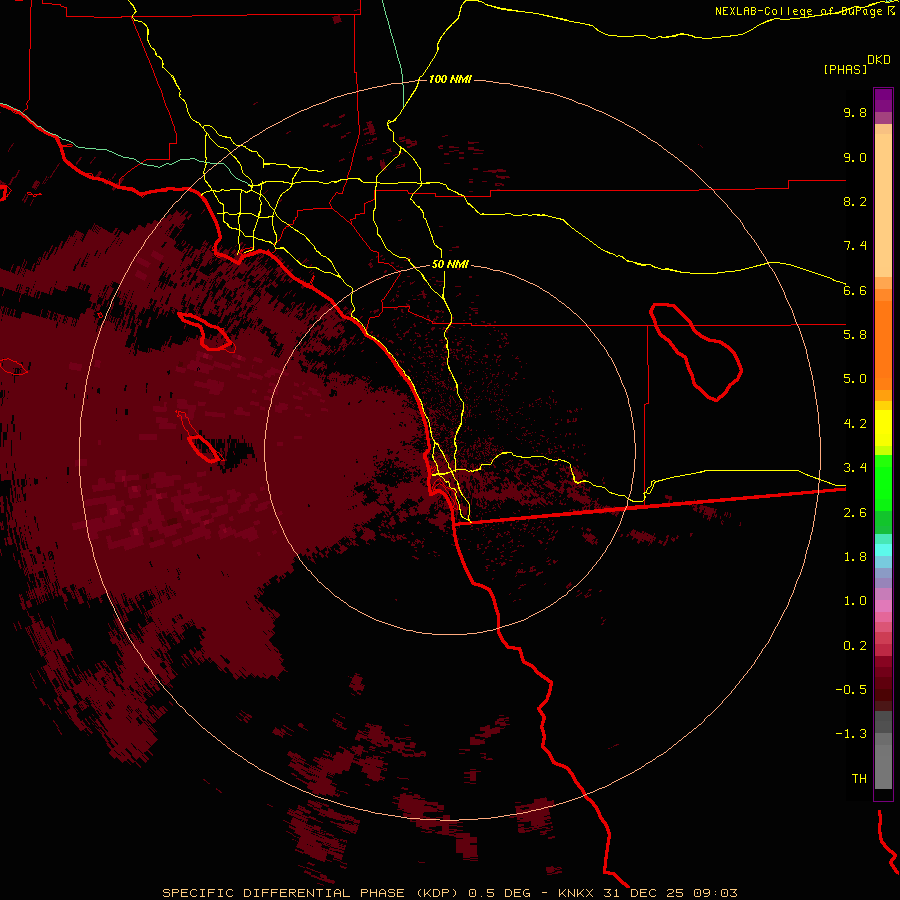Image resolution: width=900 pixels, height=900 pixels.
Task: Click the 1.0 scale value
Action: click(855, 601)
